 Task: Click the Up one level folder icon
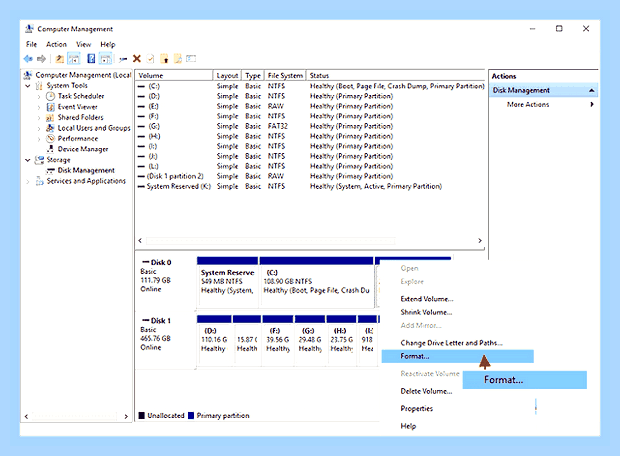(x=59, y=59)
